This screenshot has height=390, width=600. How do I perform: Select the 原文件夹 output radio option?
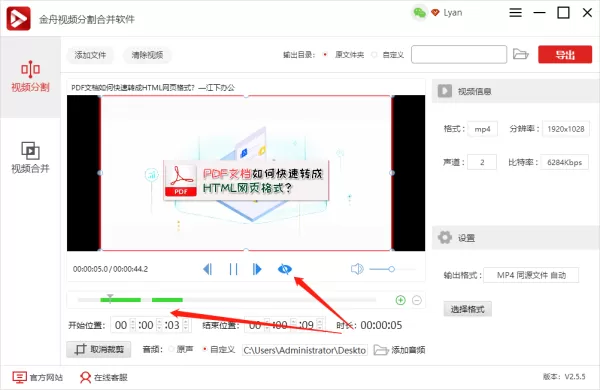click(325, 55)
